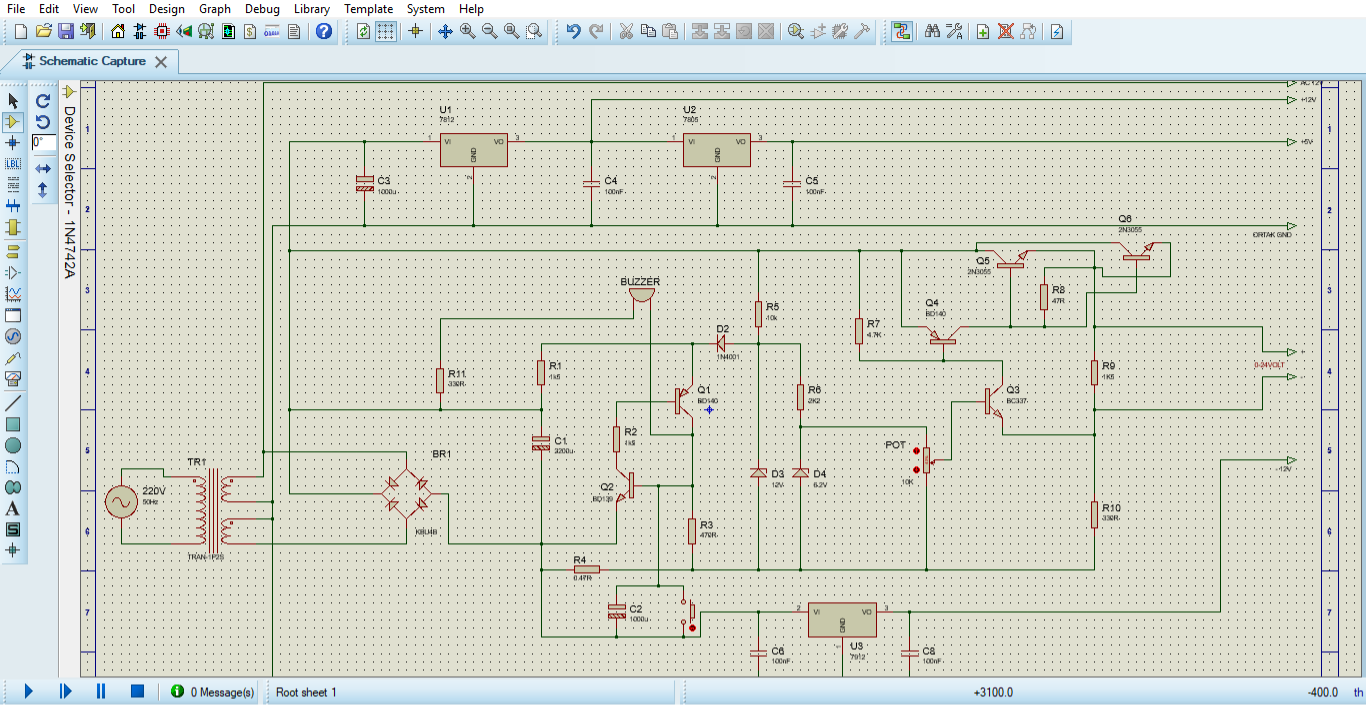Open a project with the folder icon

(x=44, y=31)
